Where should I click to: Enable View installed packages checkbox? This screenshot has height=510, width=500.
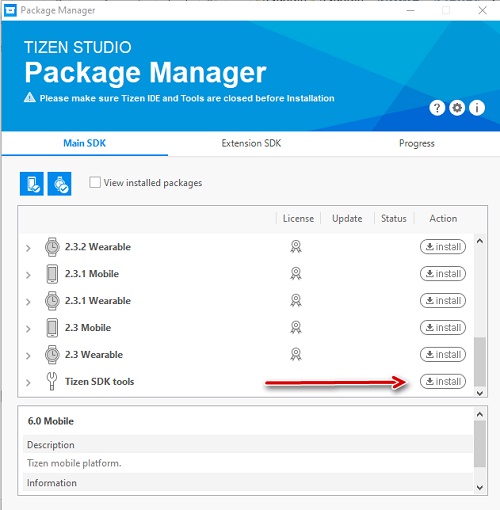(95, 182)
